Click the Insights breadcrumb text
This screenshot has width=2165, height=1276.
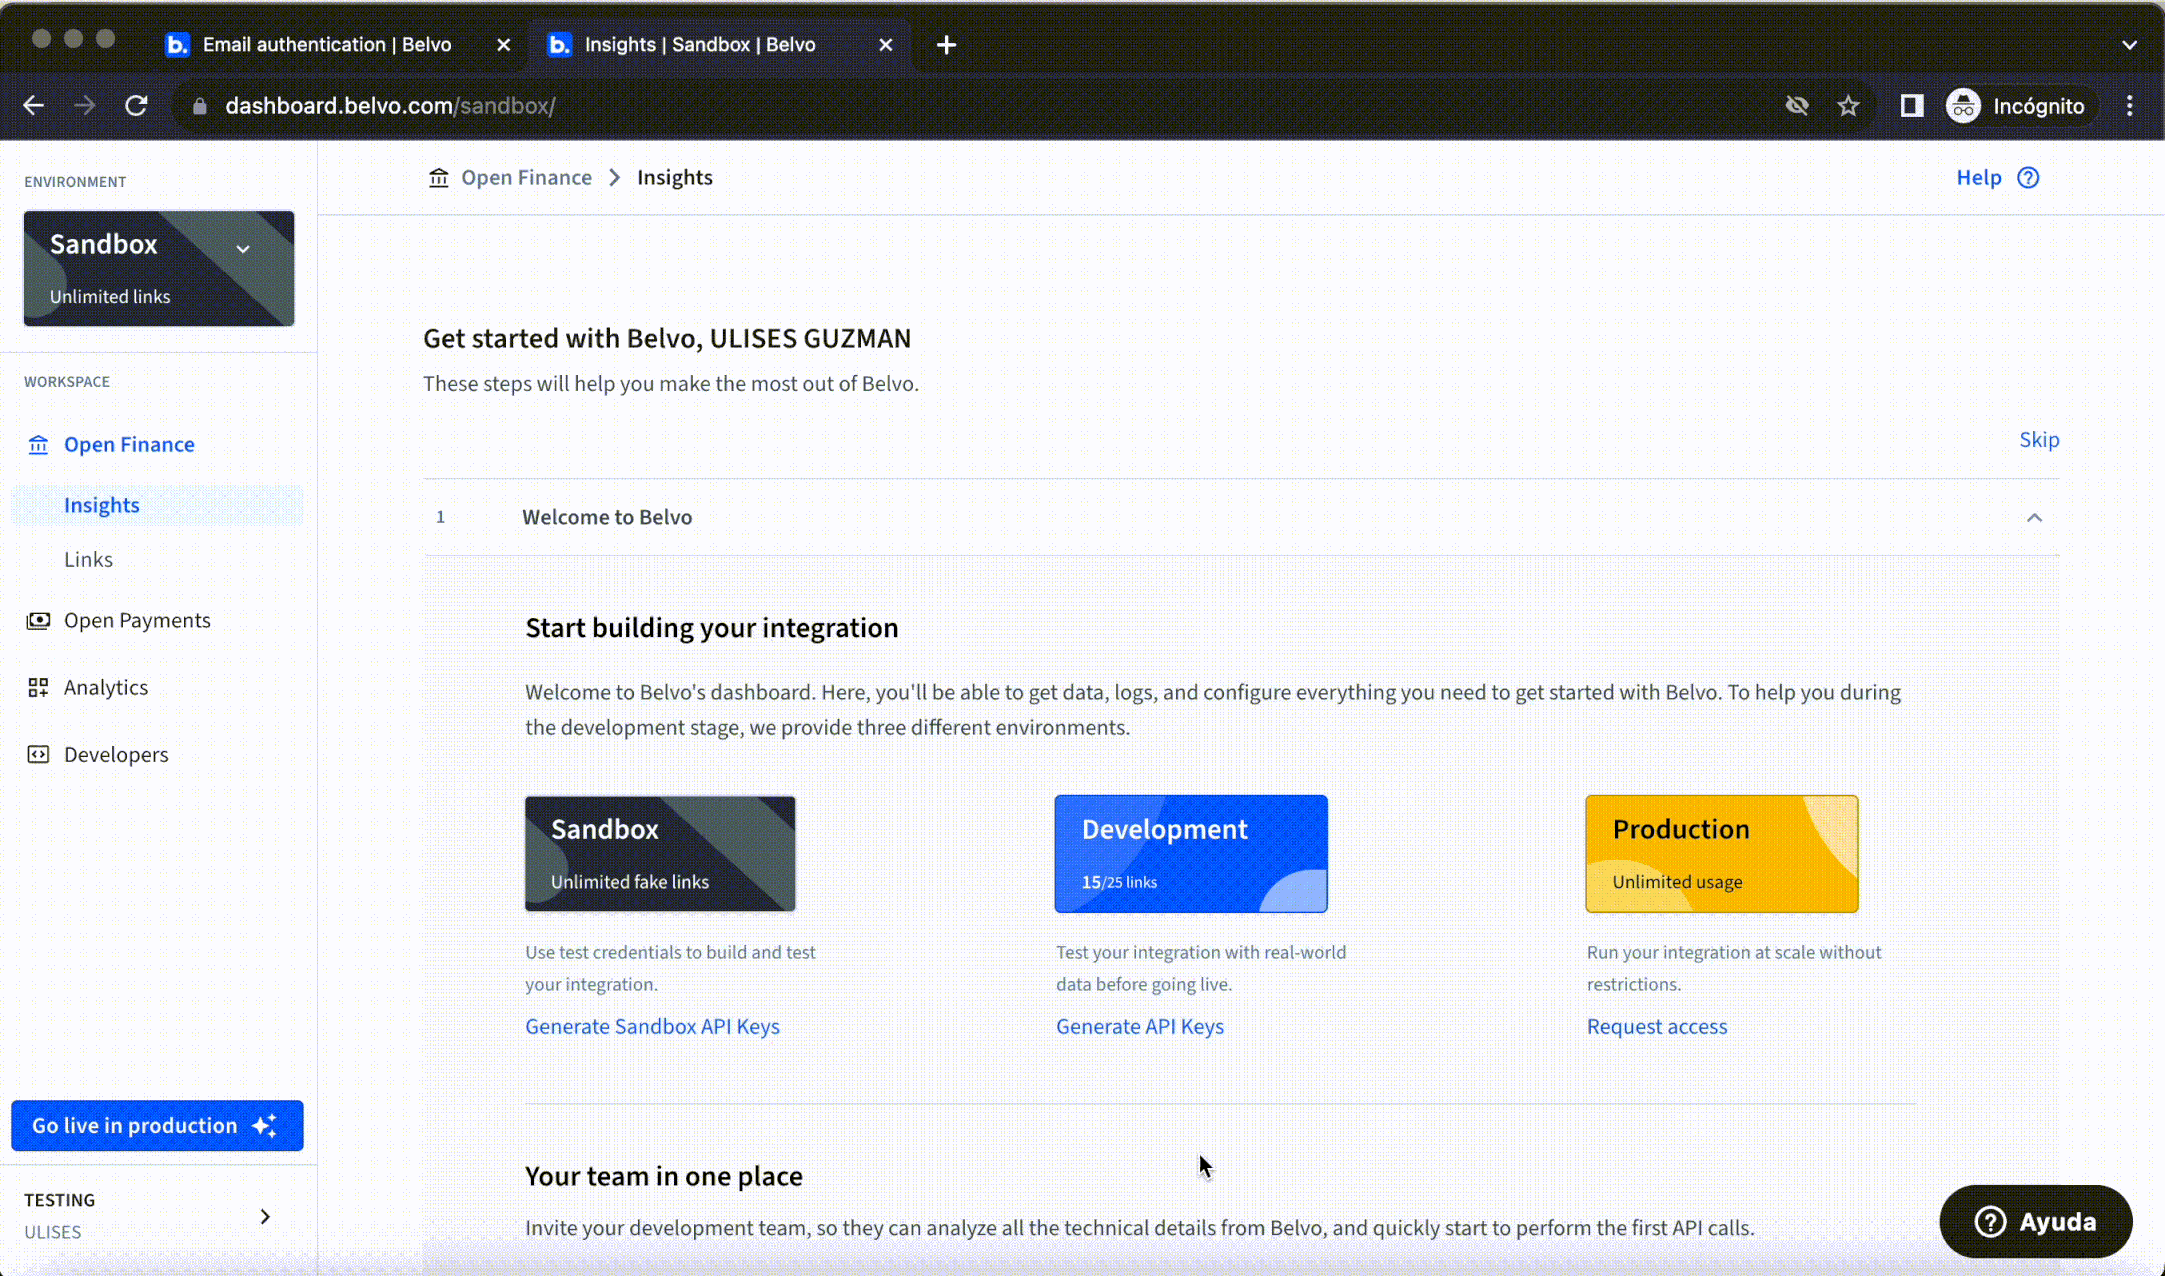click(x=675, y=178)
